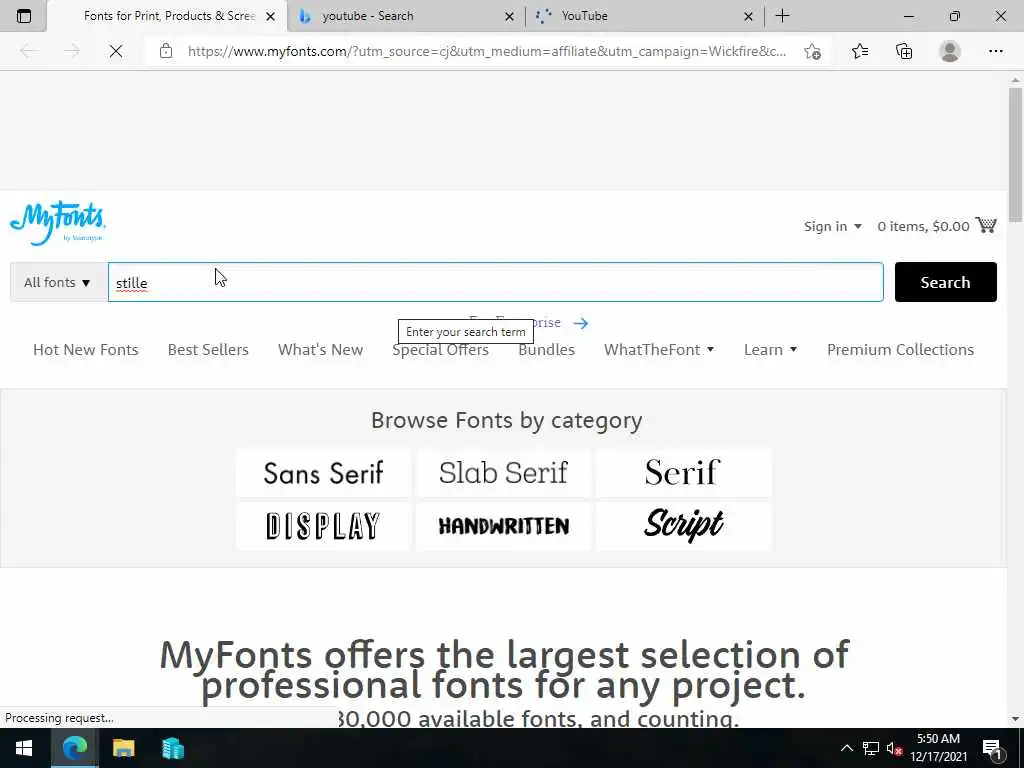Viewport: 1024px width, 768px height.
Task: Go to MyFonts home via logo
Action: (57, 223)
